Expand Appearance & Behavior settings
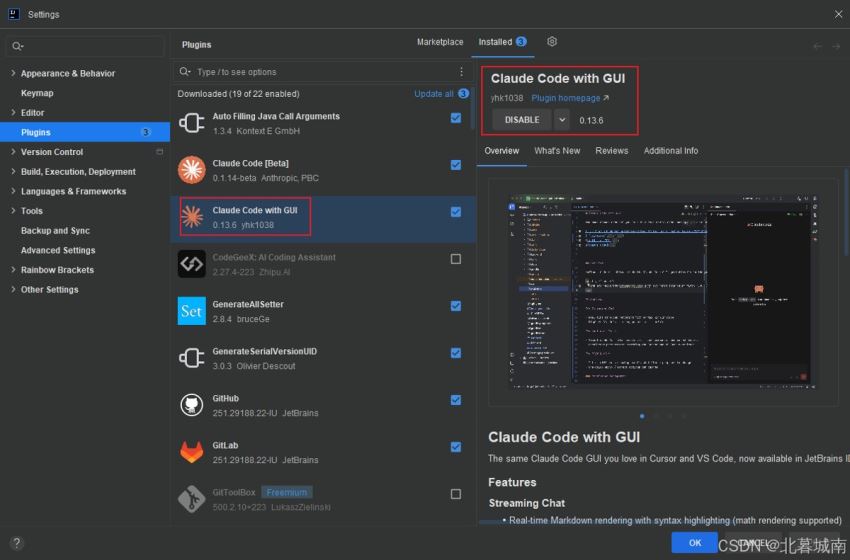850x560 pixels. click(x=13, y=73)
